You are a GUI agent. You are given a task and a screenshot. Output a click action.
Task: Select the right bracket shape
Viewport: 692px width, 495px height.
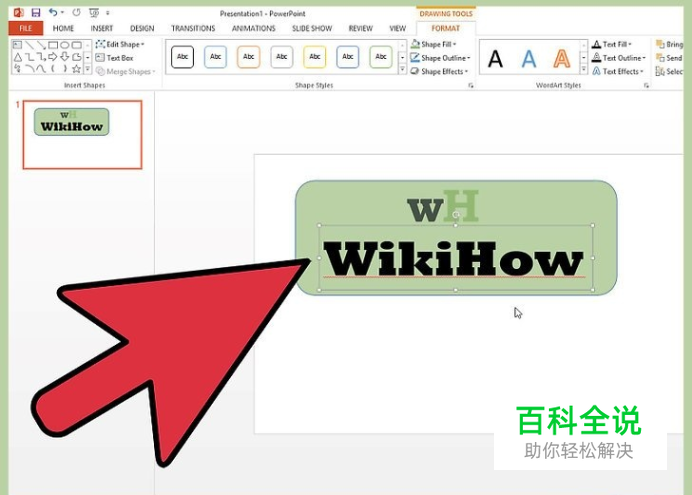tap(65, 68)
